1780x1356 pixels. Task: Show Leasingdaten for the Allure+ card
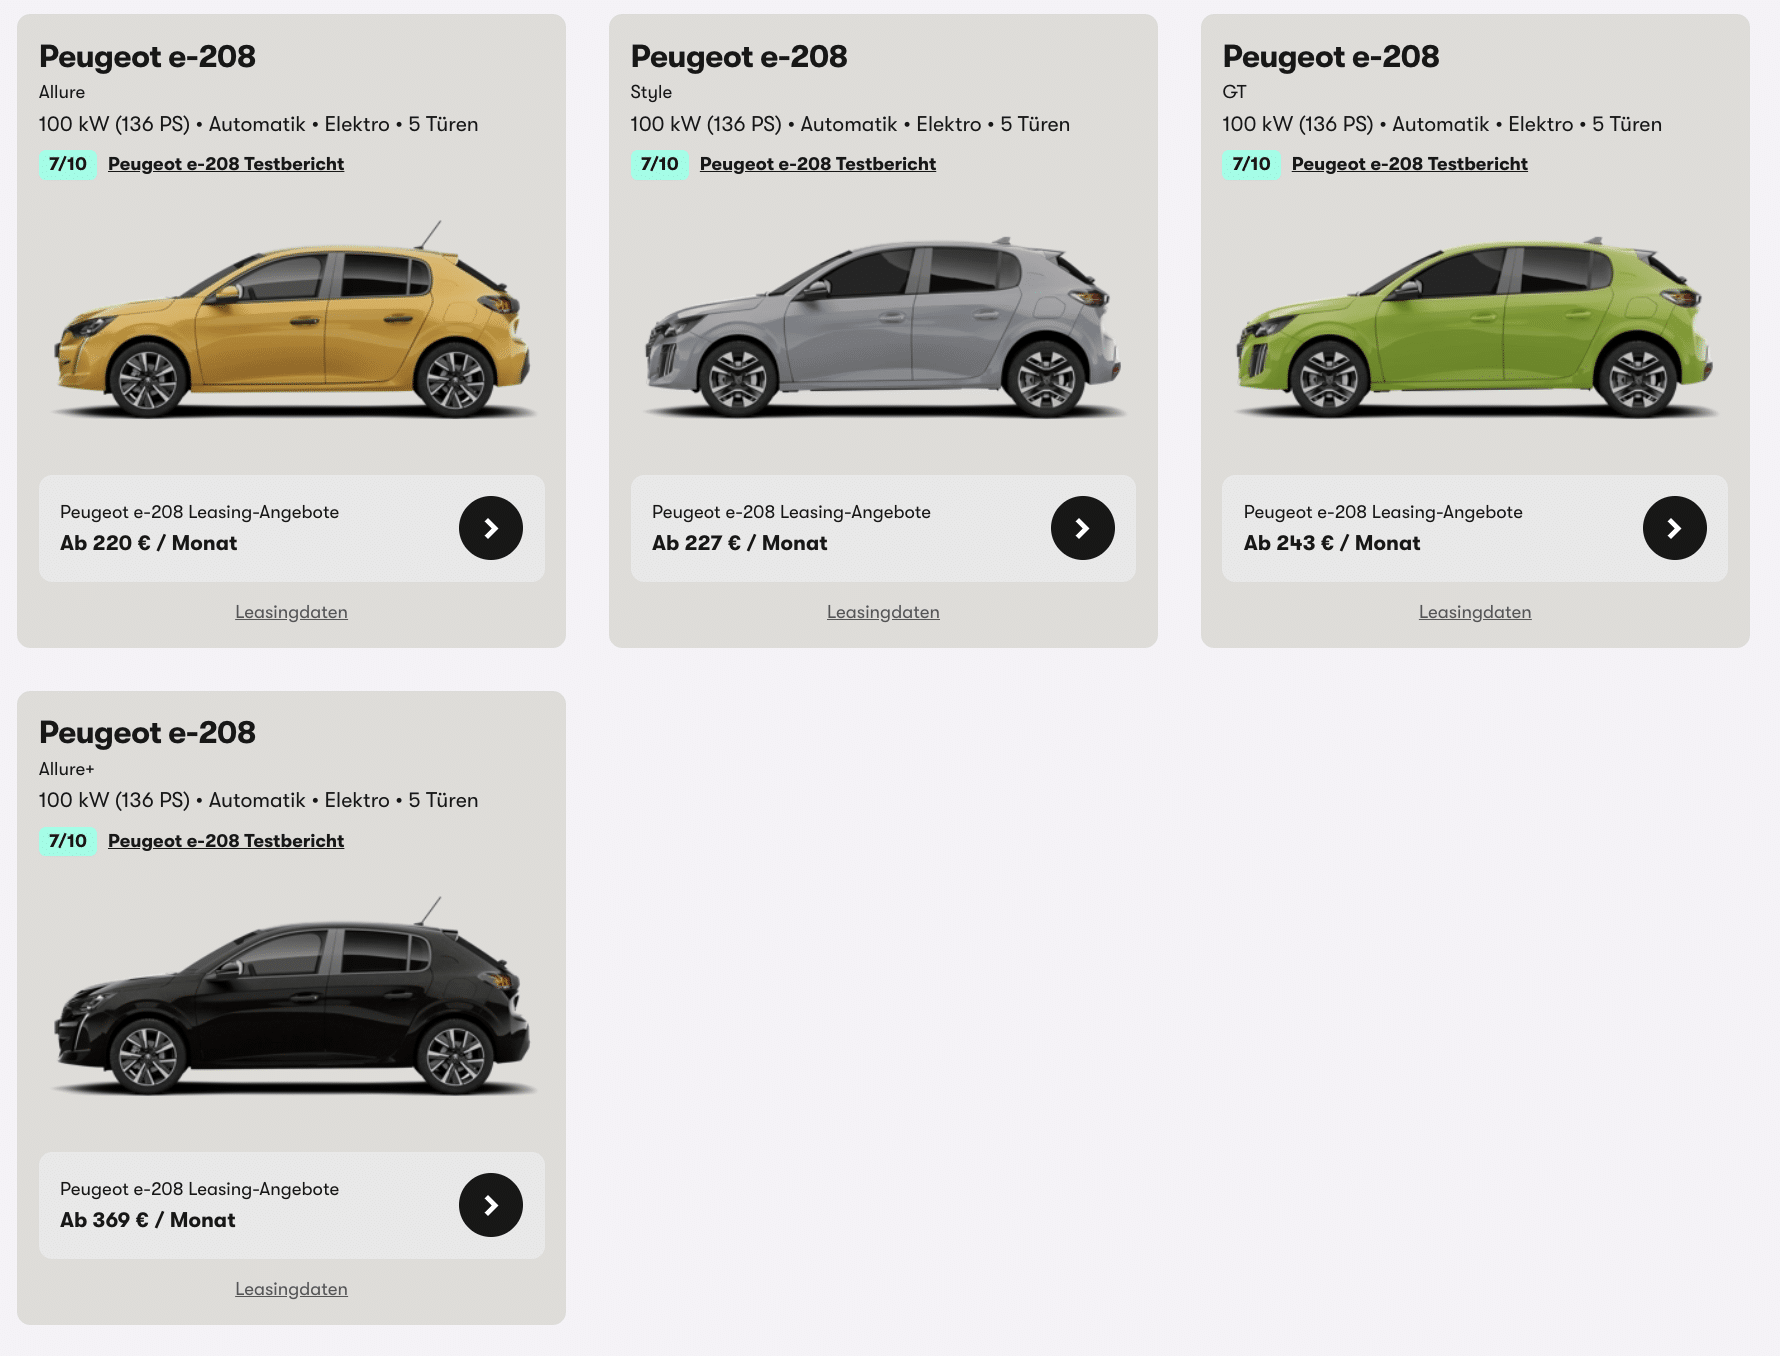[291, 1289]
